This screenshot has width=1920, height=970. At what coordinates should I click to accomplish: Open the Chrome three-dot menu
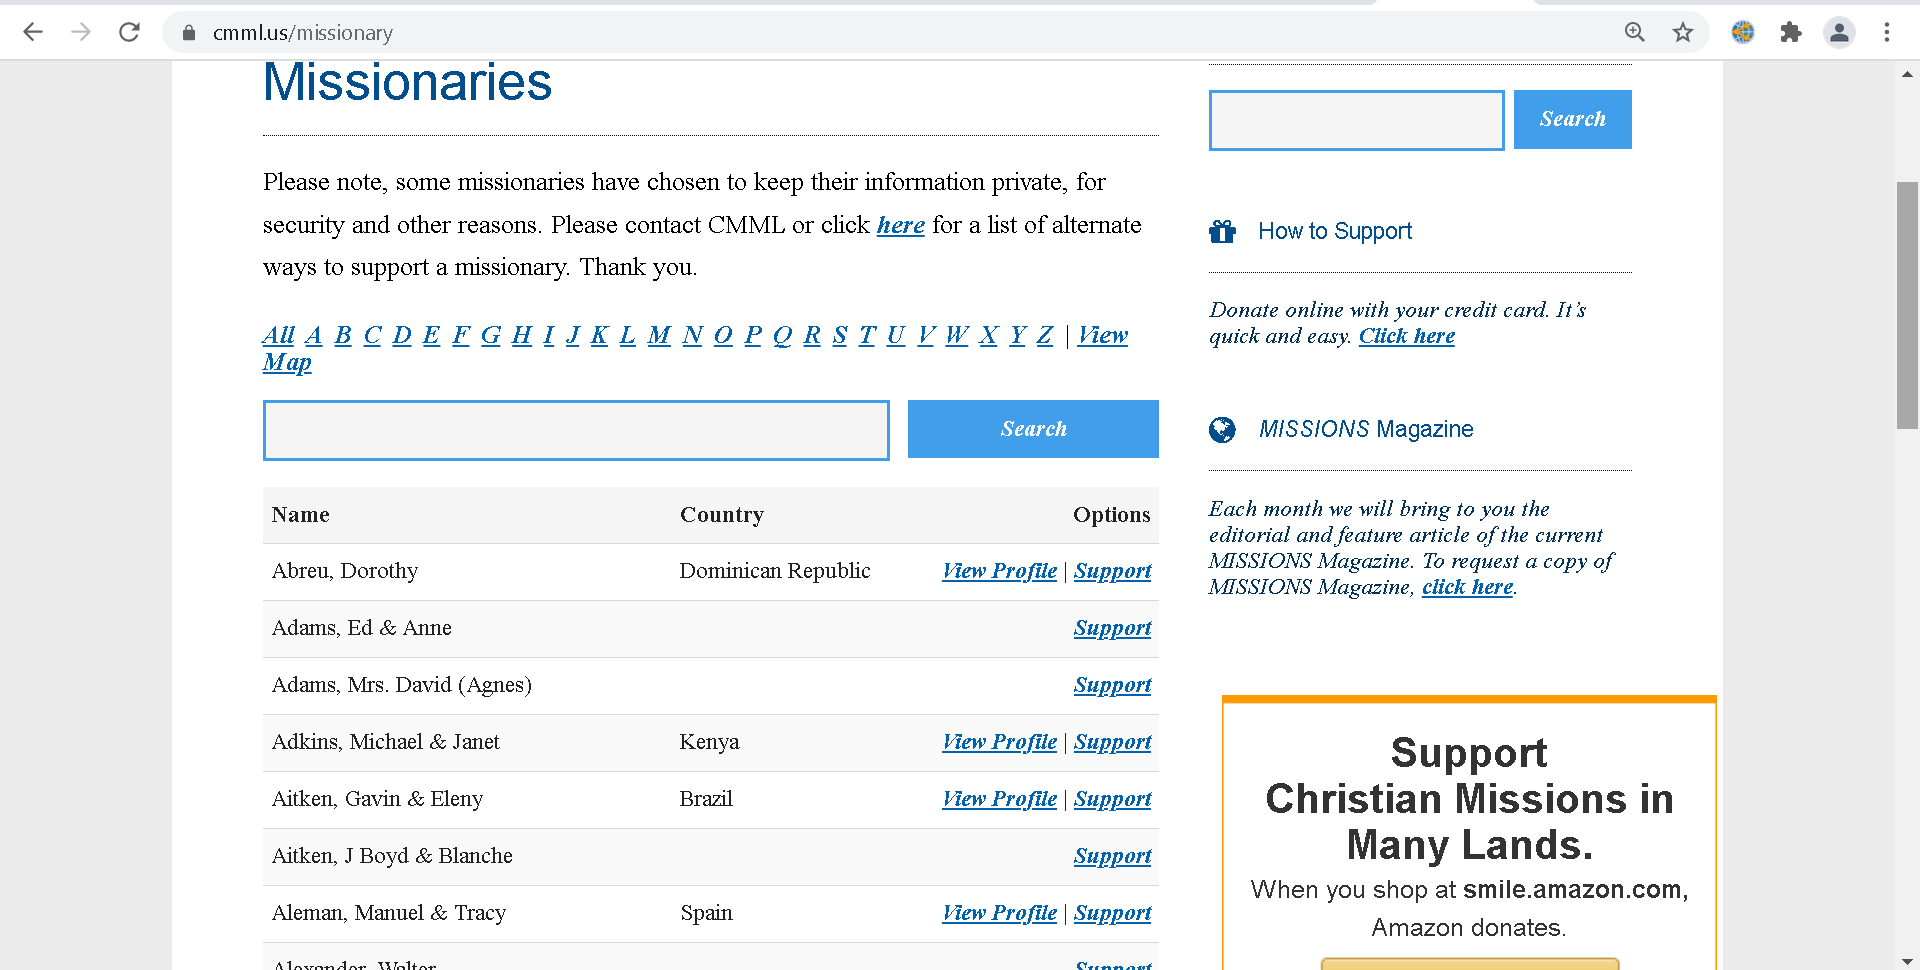pyautogui.click(x=1887, y=32)
